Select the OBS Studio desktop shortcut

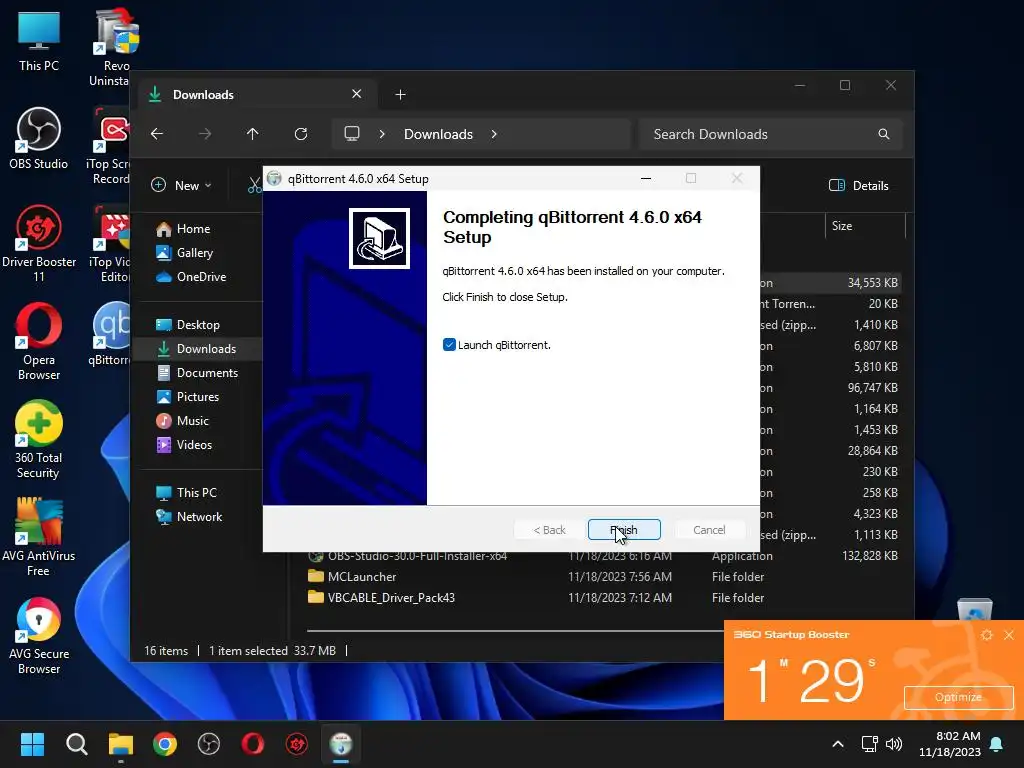(x=39, y=139)
